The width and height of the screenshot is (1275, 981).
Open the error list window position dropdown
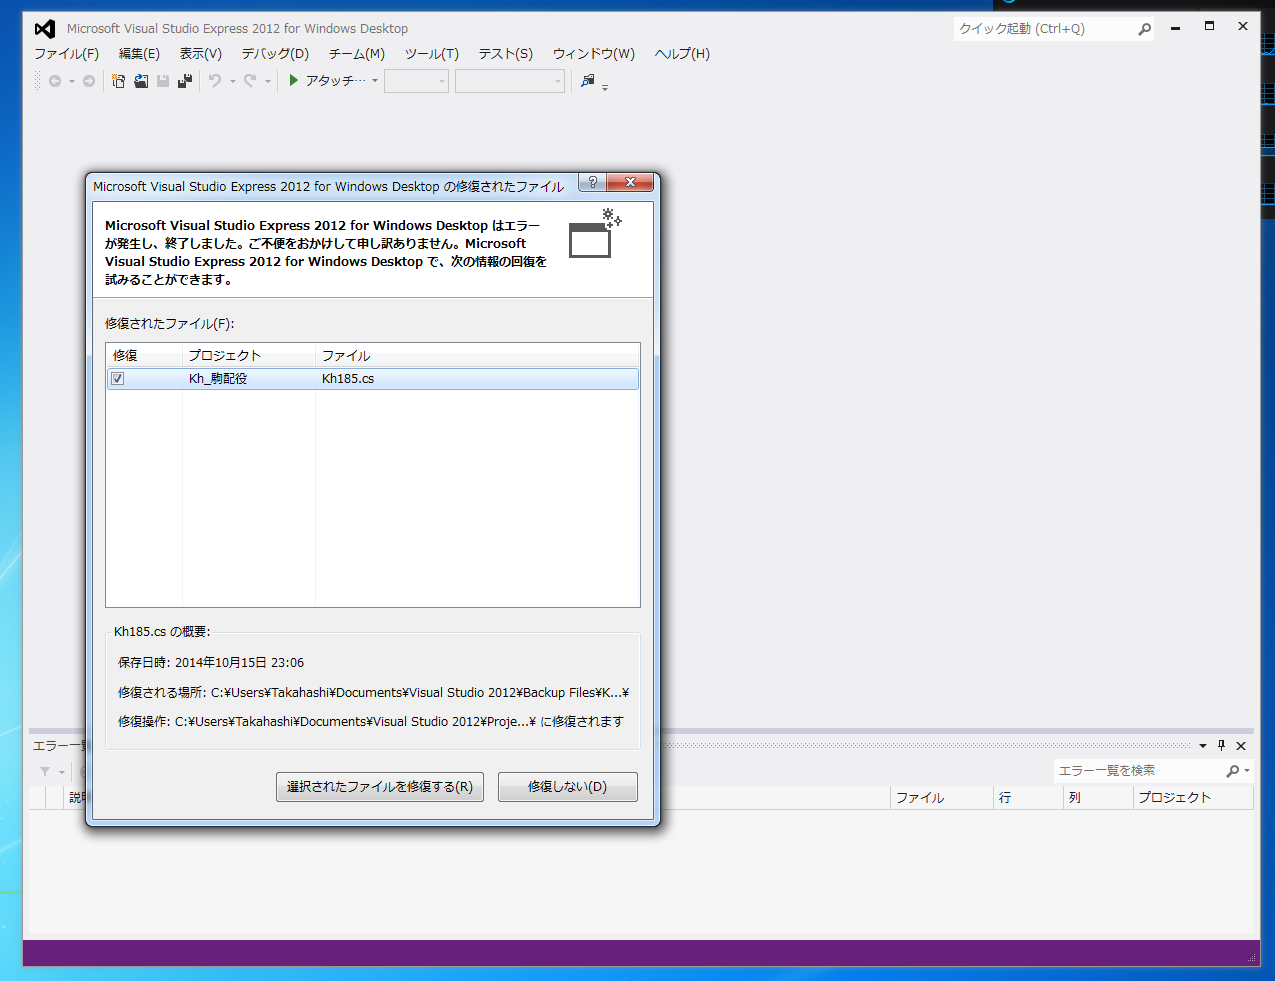point(1203,745)
